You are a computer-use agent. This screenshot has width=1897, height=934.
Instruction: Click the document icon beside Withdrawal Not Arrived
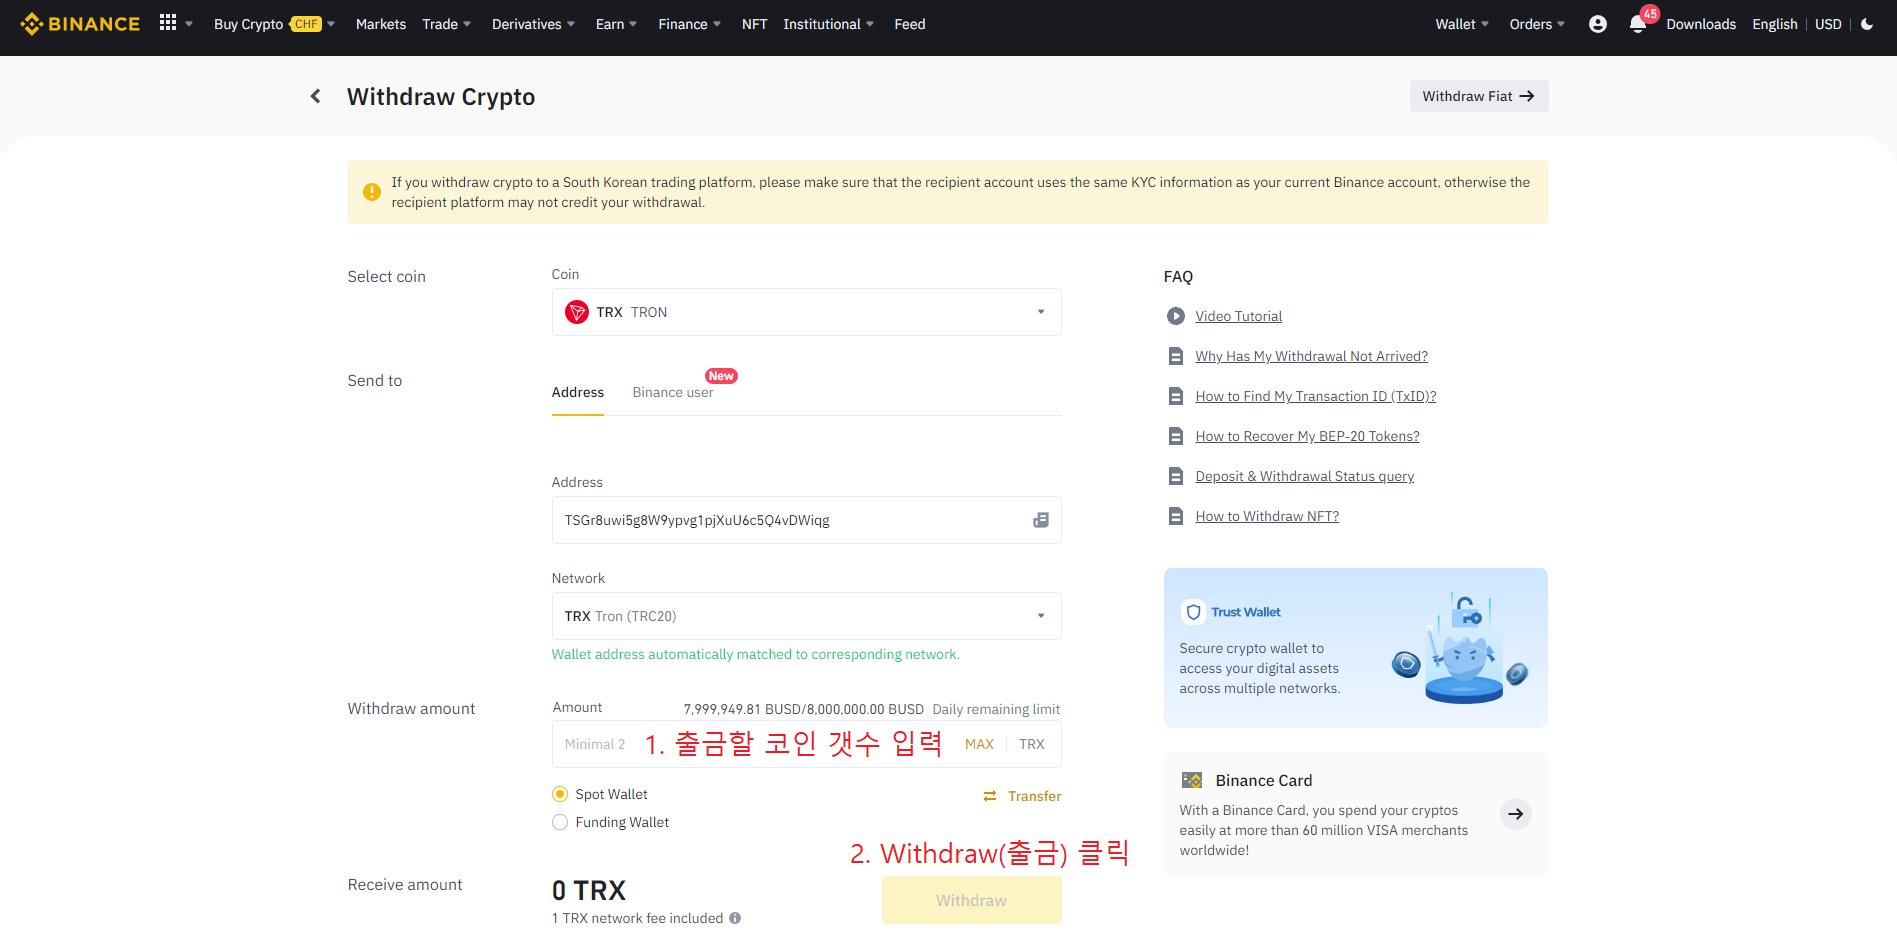pyautogui.click(x=1176, y=356)
